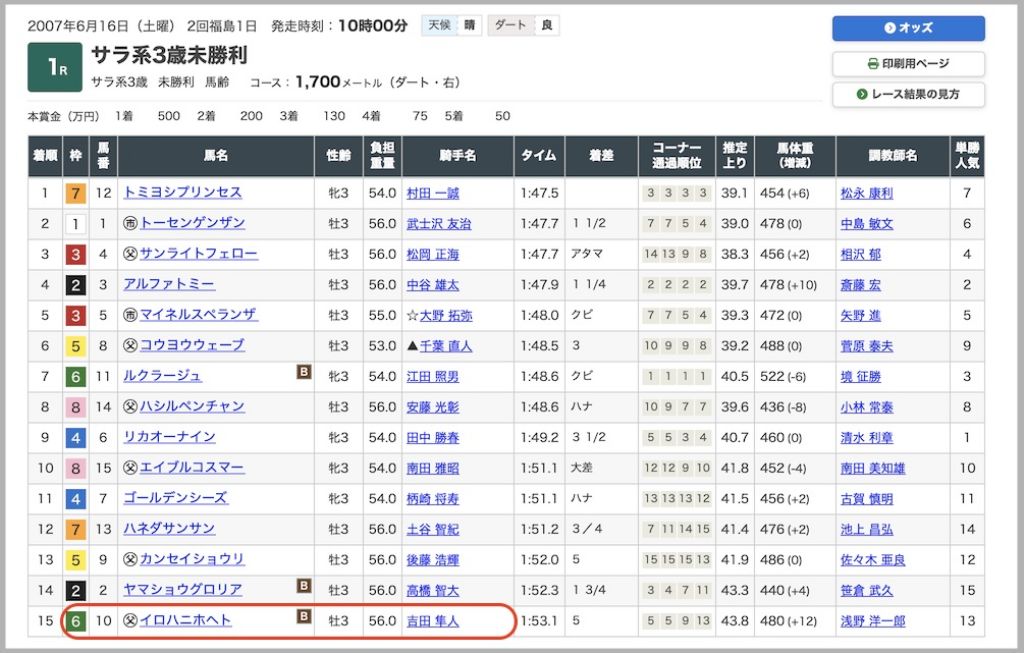This screenshot has width=1024, height=653.
Task: Open jockey 土谷 智紀
Action: pyautogui.click(x=432, y=530)
